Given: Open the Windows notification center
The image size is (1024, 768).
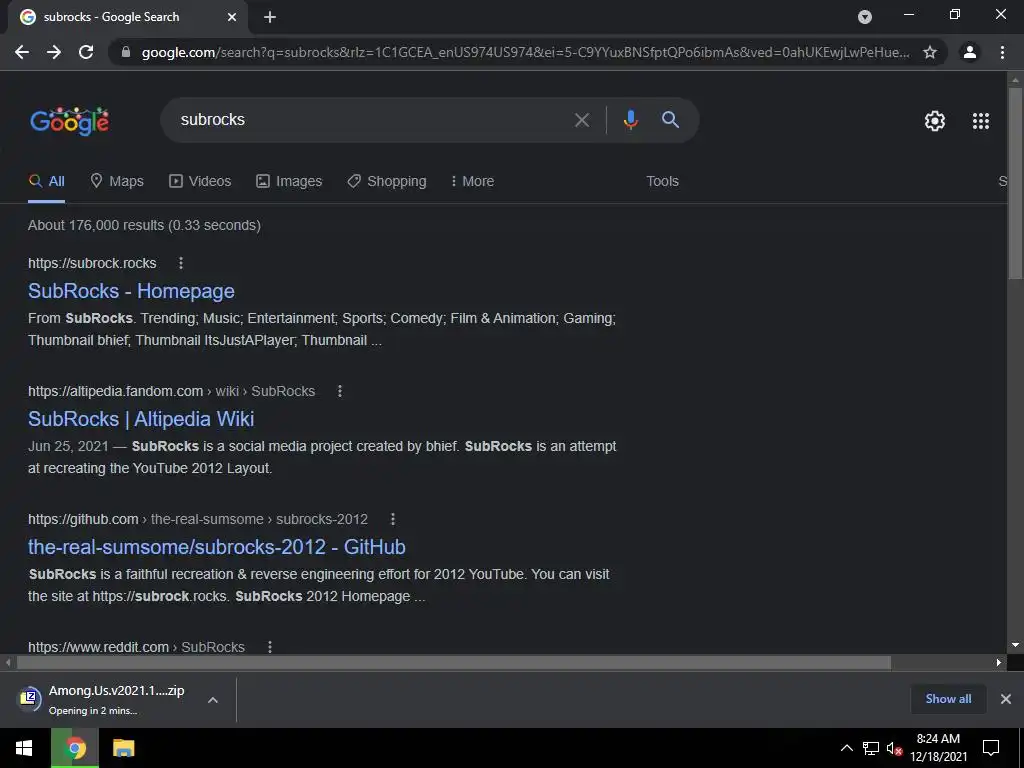Looking at the screenshot, I should tap(991, 748).
